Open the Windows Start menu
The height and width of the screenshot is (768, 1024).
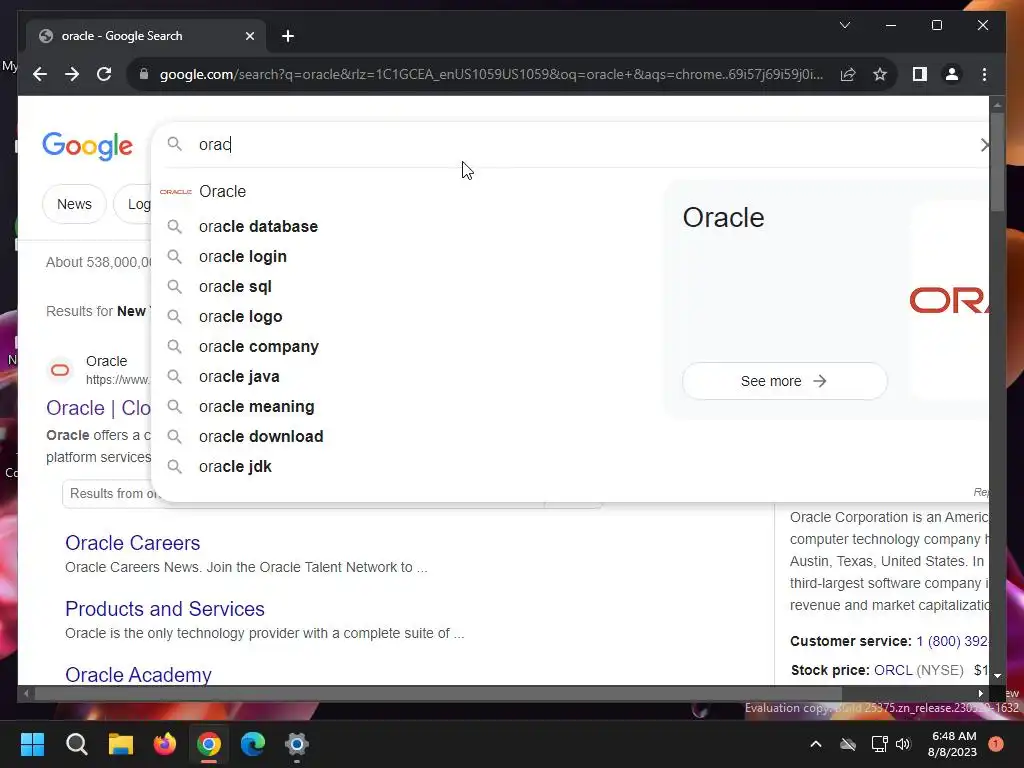pos(33,744)
